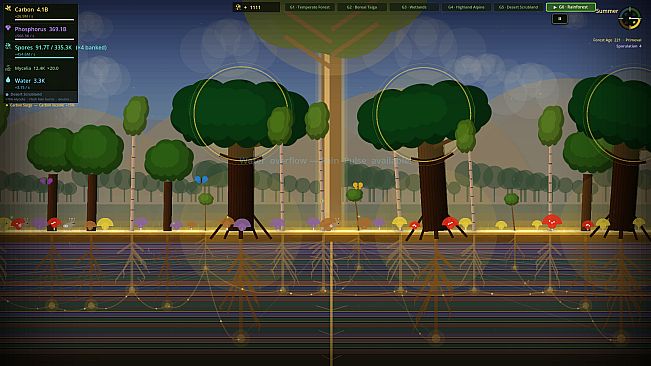Screen dimensions: 651x366
Task: Click the Carbon resource leaf icon
Action: (8, 8)
